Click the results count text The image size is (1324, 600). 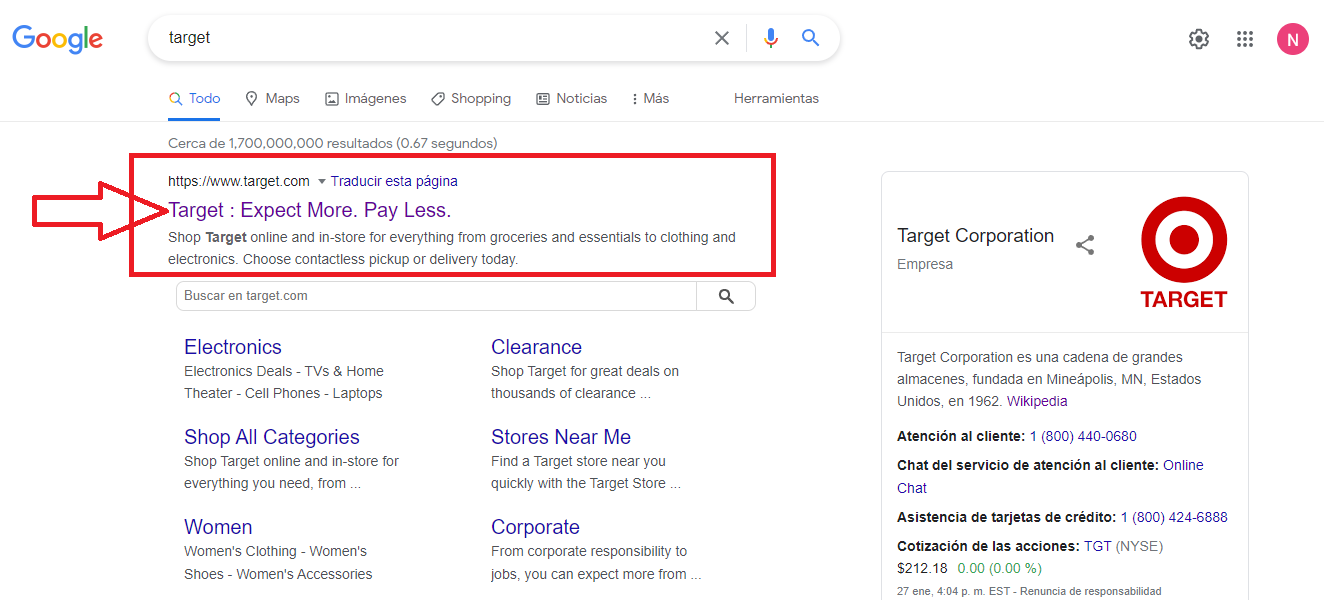(x=333, y=143)
